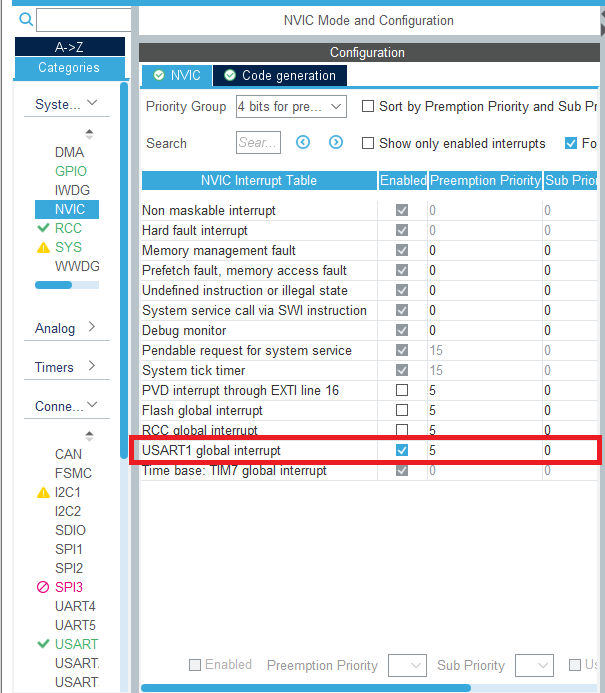Screen dimensions: 605x693
Task: Click the SYS warning triangle icon
Action: pyautogui.click(x=43, y=248)
